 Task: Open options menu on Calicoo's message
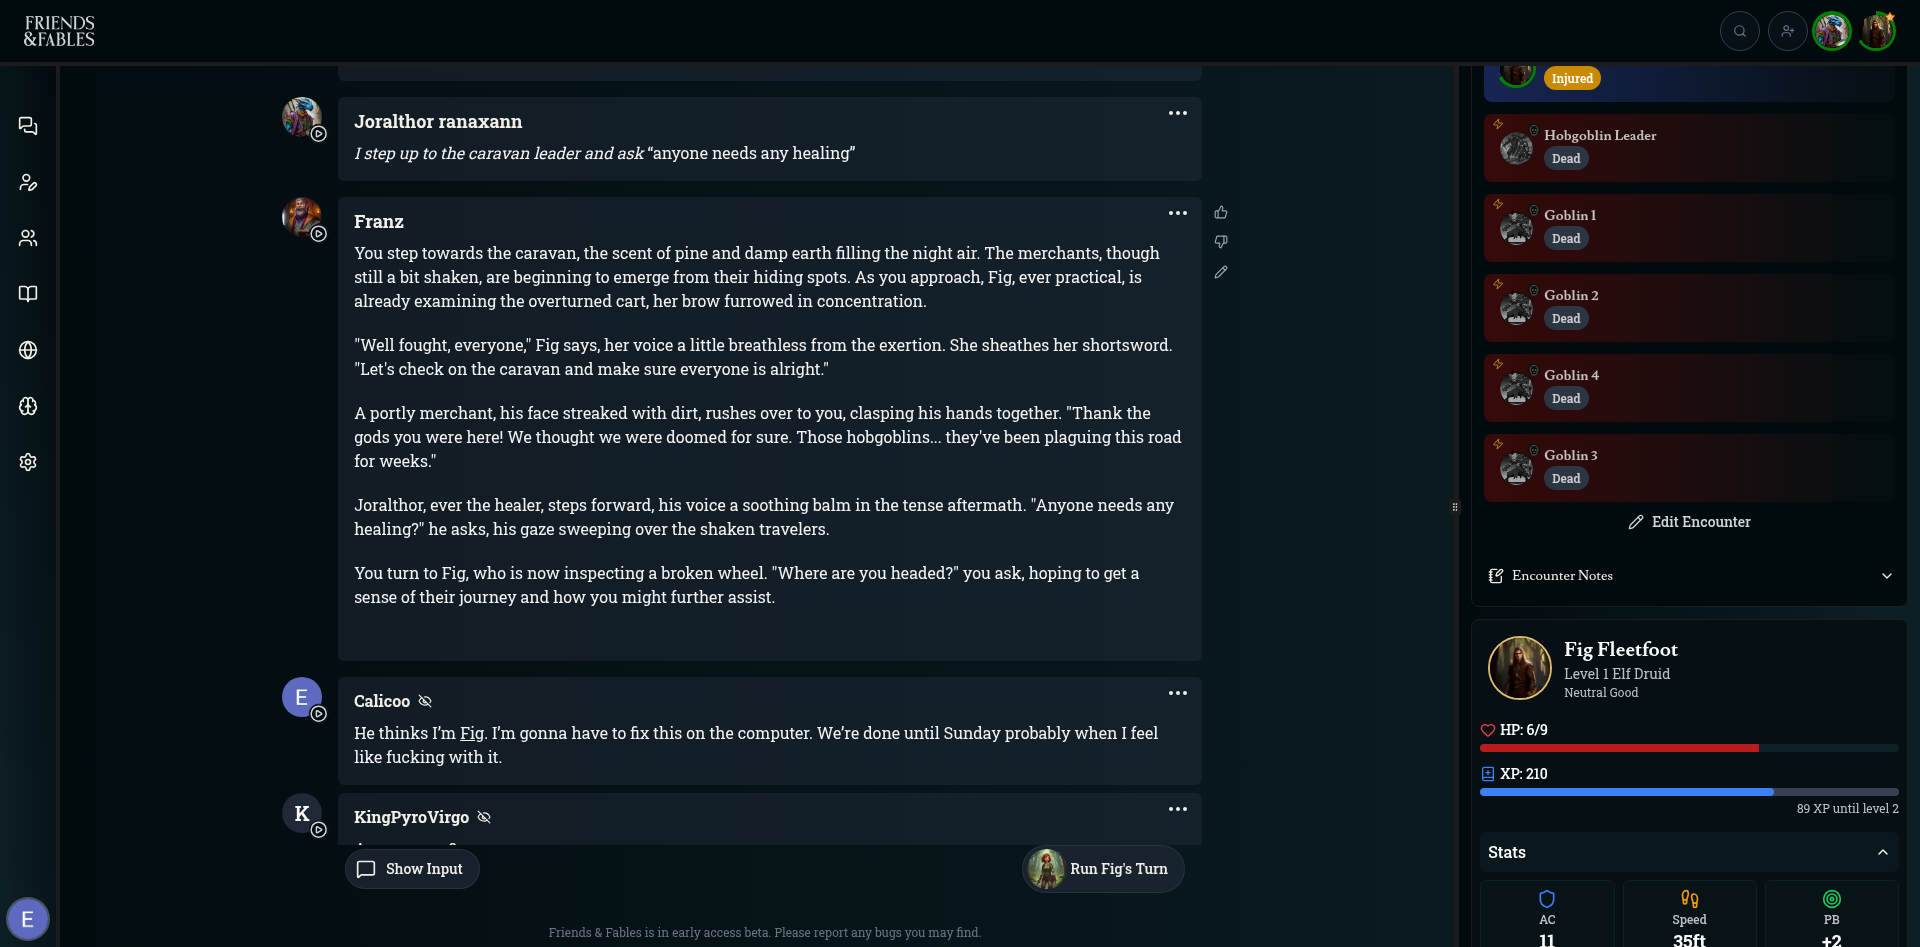[x=1178, y=693]
